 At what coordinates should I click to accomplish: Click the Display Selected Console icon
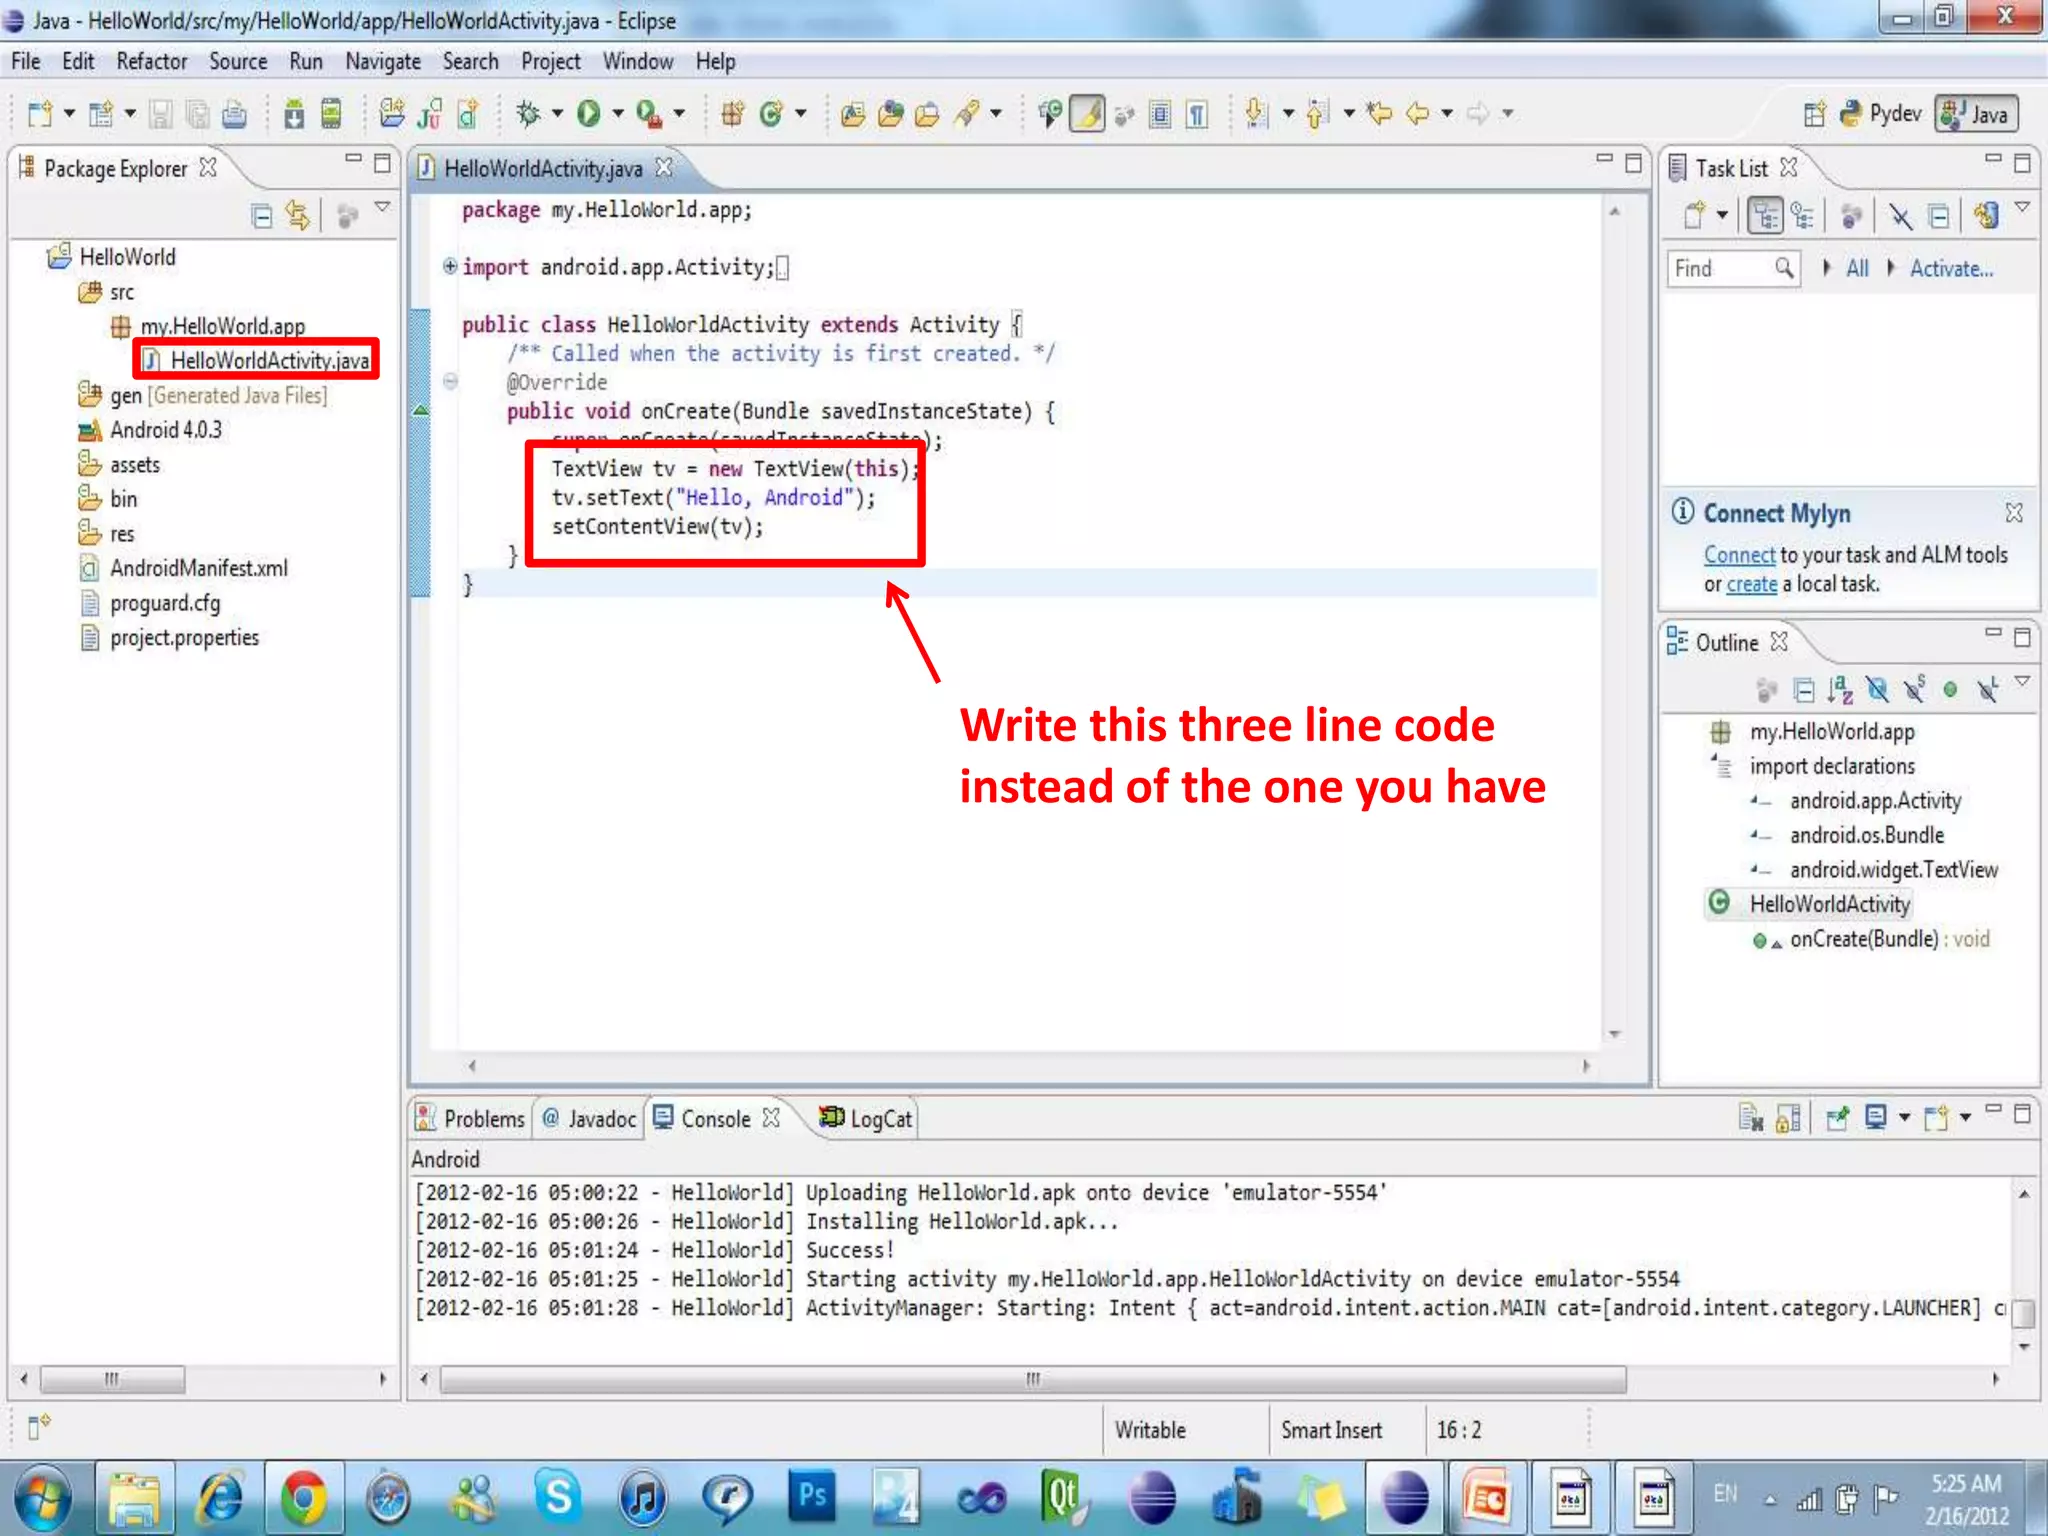[1876, 1117]
